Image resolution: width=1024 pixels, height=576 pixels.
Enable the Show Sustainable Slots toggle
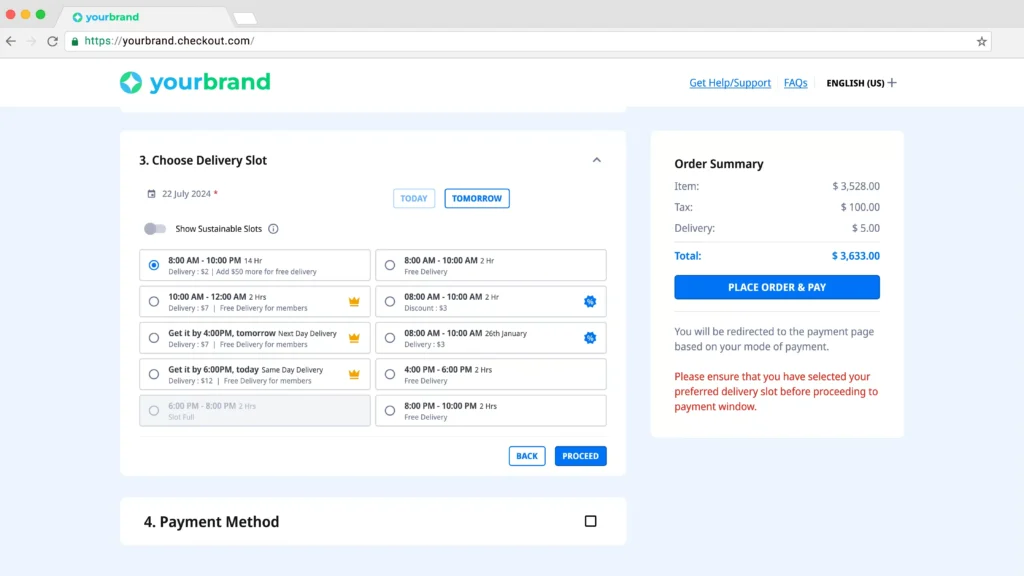click(155, 229)
